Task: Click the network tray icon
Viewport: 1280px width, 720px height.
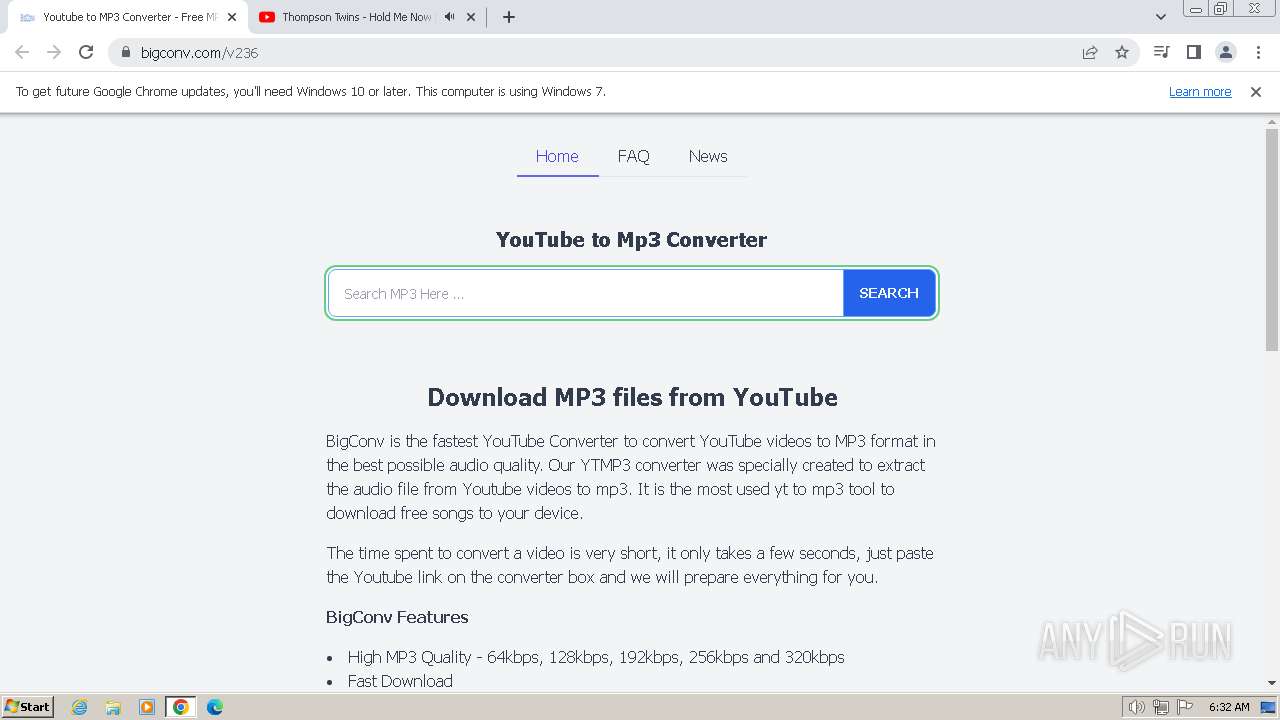Action: coord(1161,707)
